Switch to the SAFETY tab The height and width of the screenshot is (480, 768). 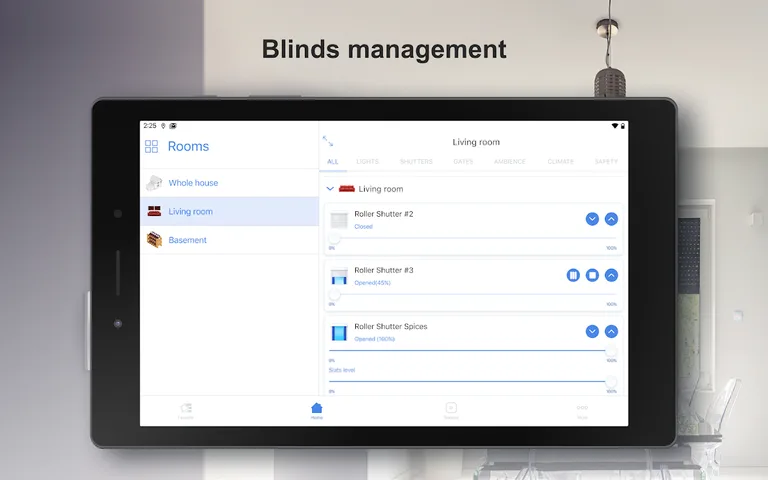click(x=606, y=162)
